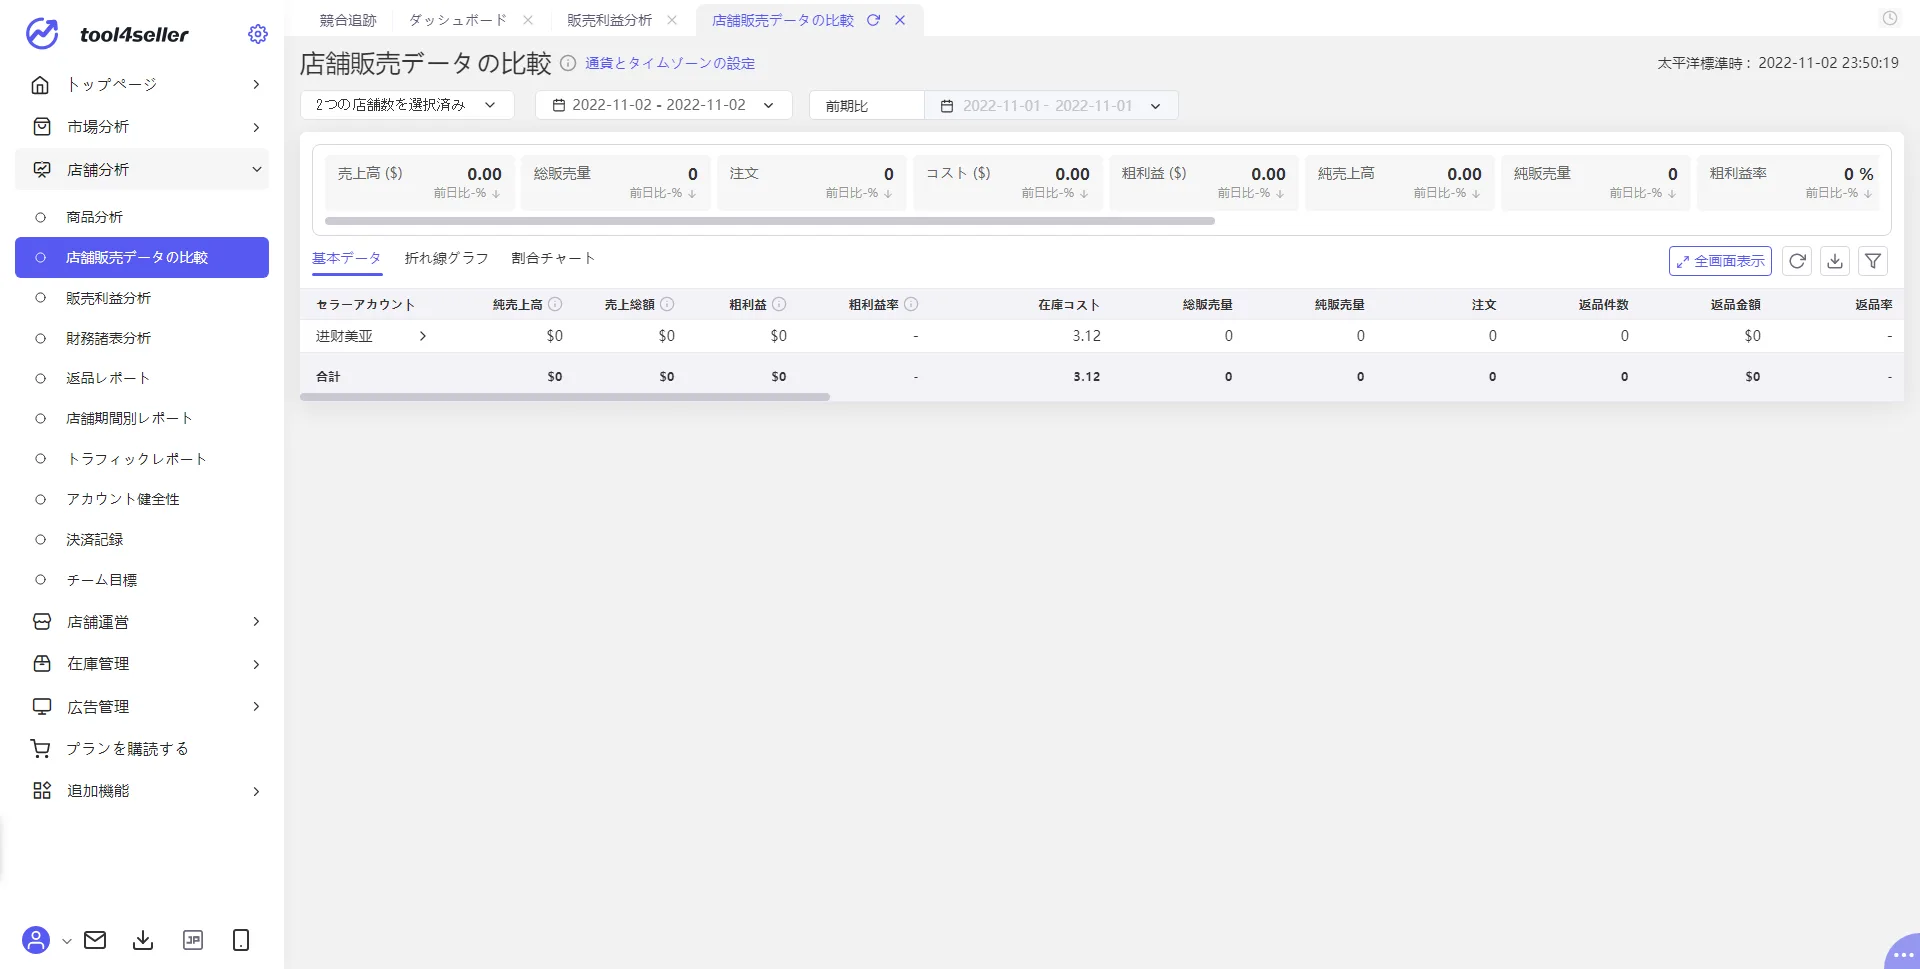
Task: Click the 広告管理 monitor icon
Action: (42, 707)
